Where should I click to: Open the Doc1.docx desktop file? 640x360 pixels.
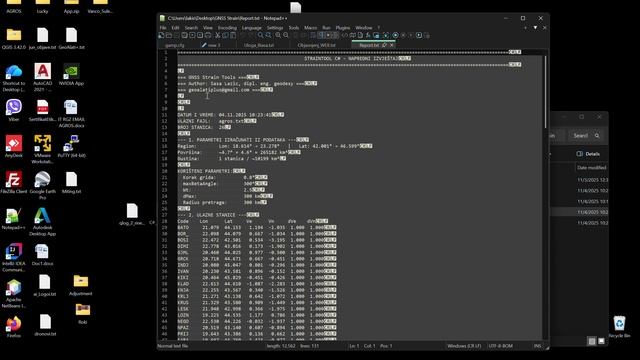click(42, 255)
